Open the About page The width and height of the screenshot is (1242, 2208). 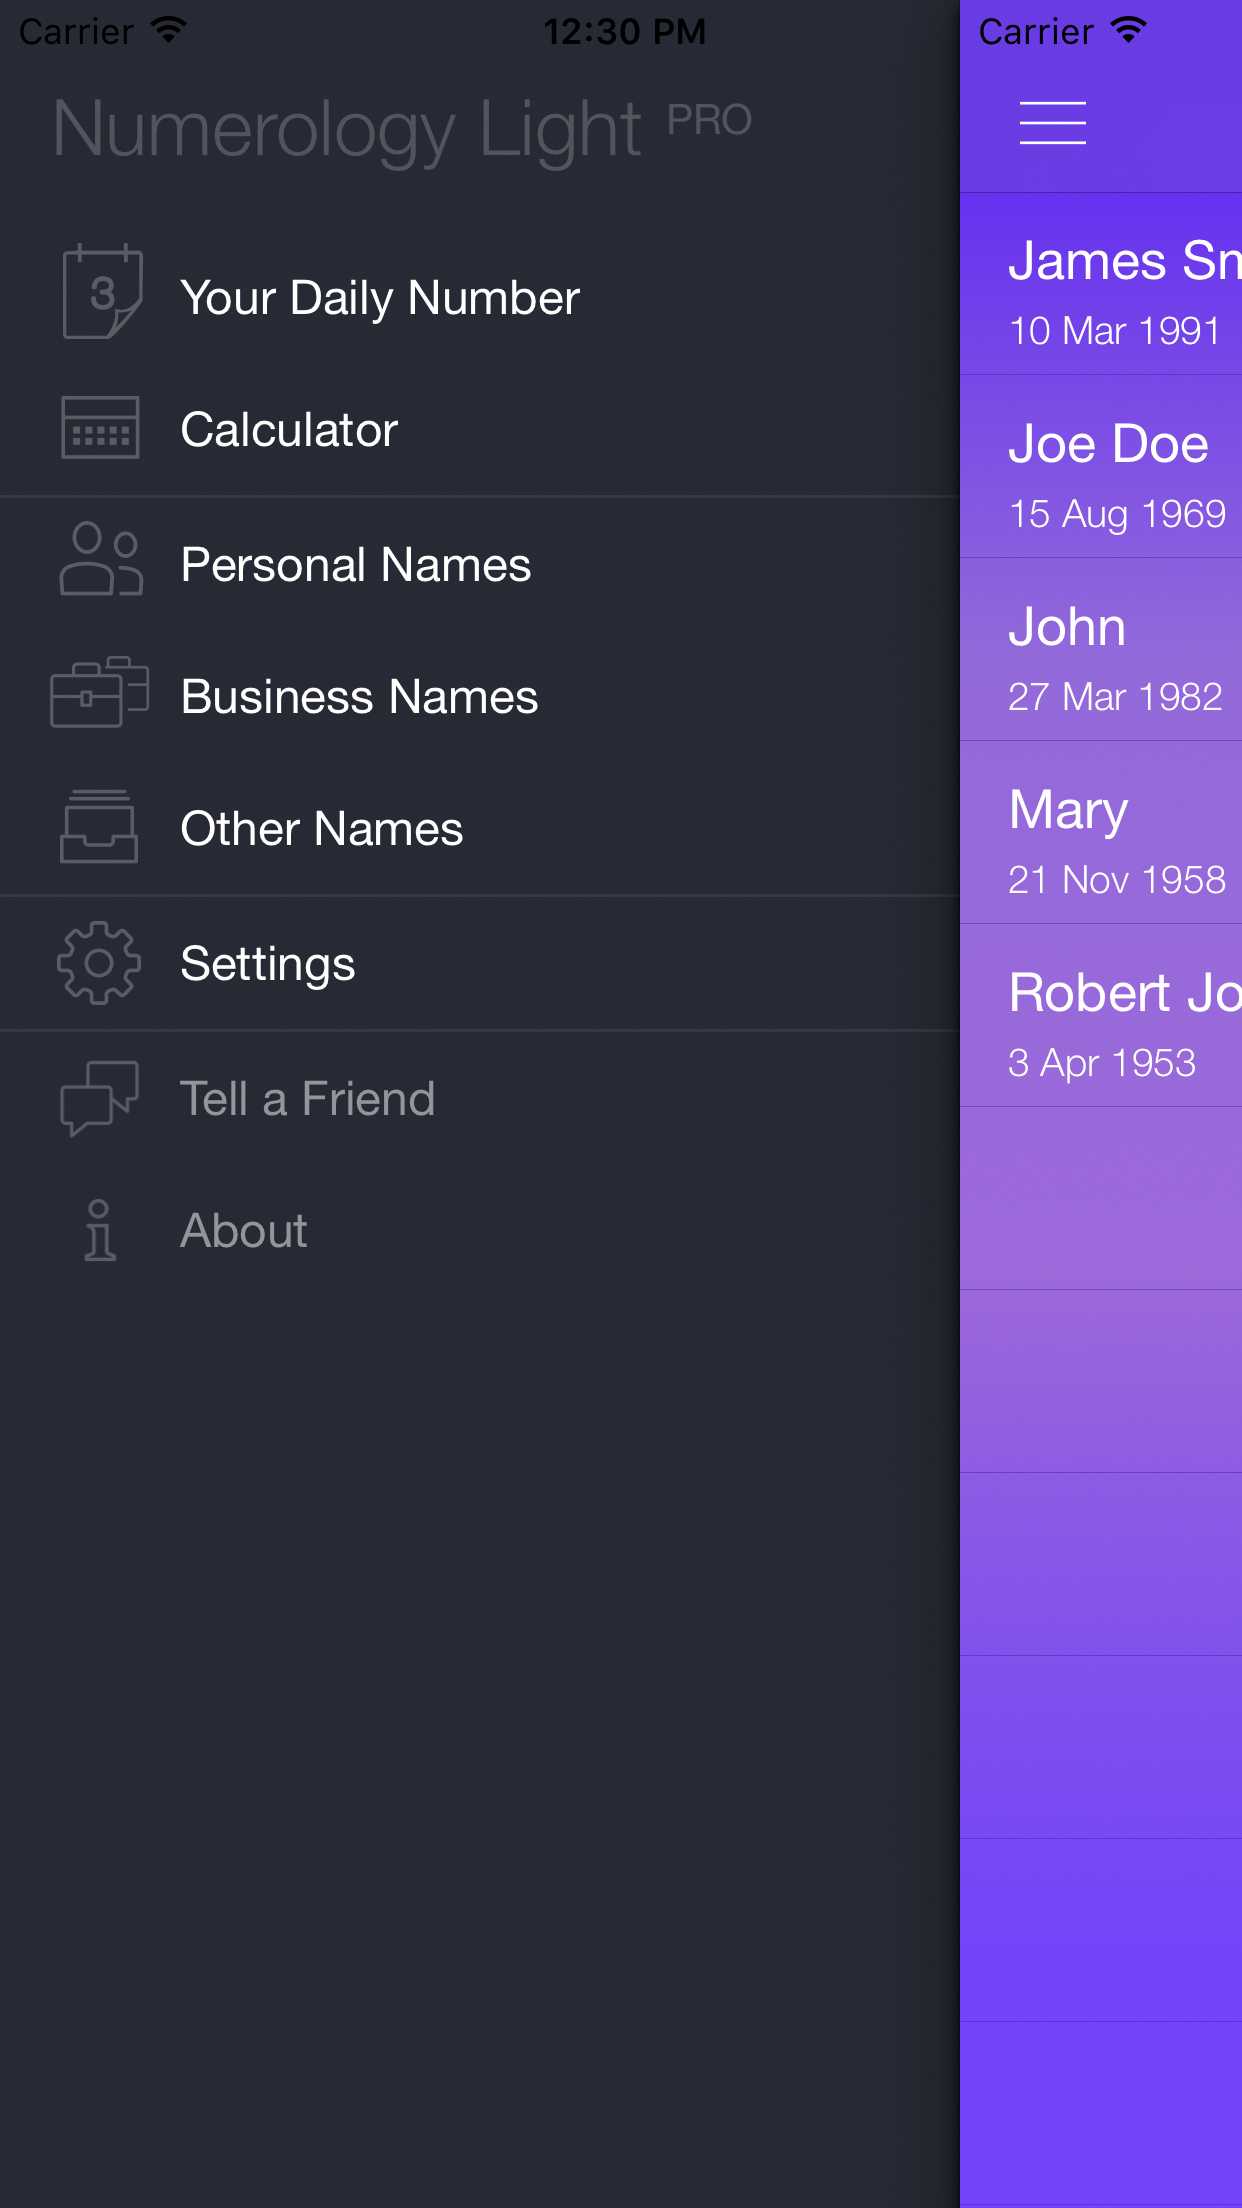tap(244, 1231)
